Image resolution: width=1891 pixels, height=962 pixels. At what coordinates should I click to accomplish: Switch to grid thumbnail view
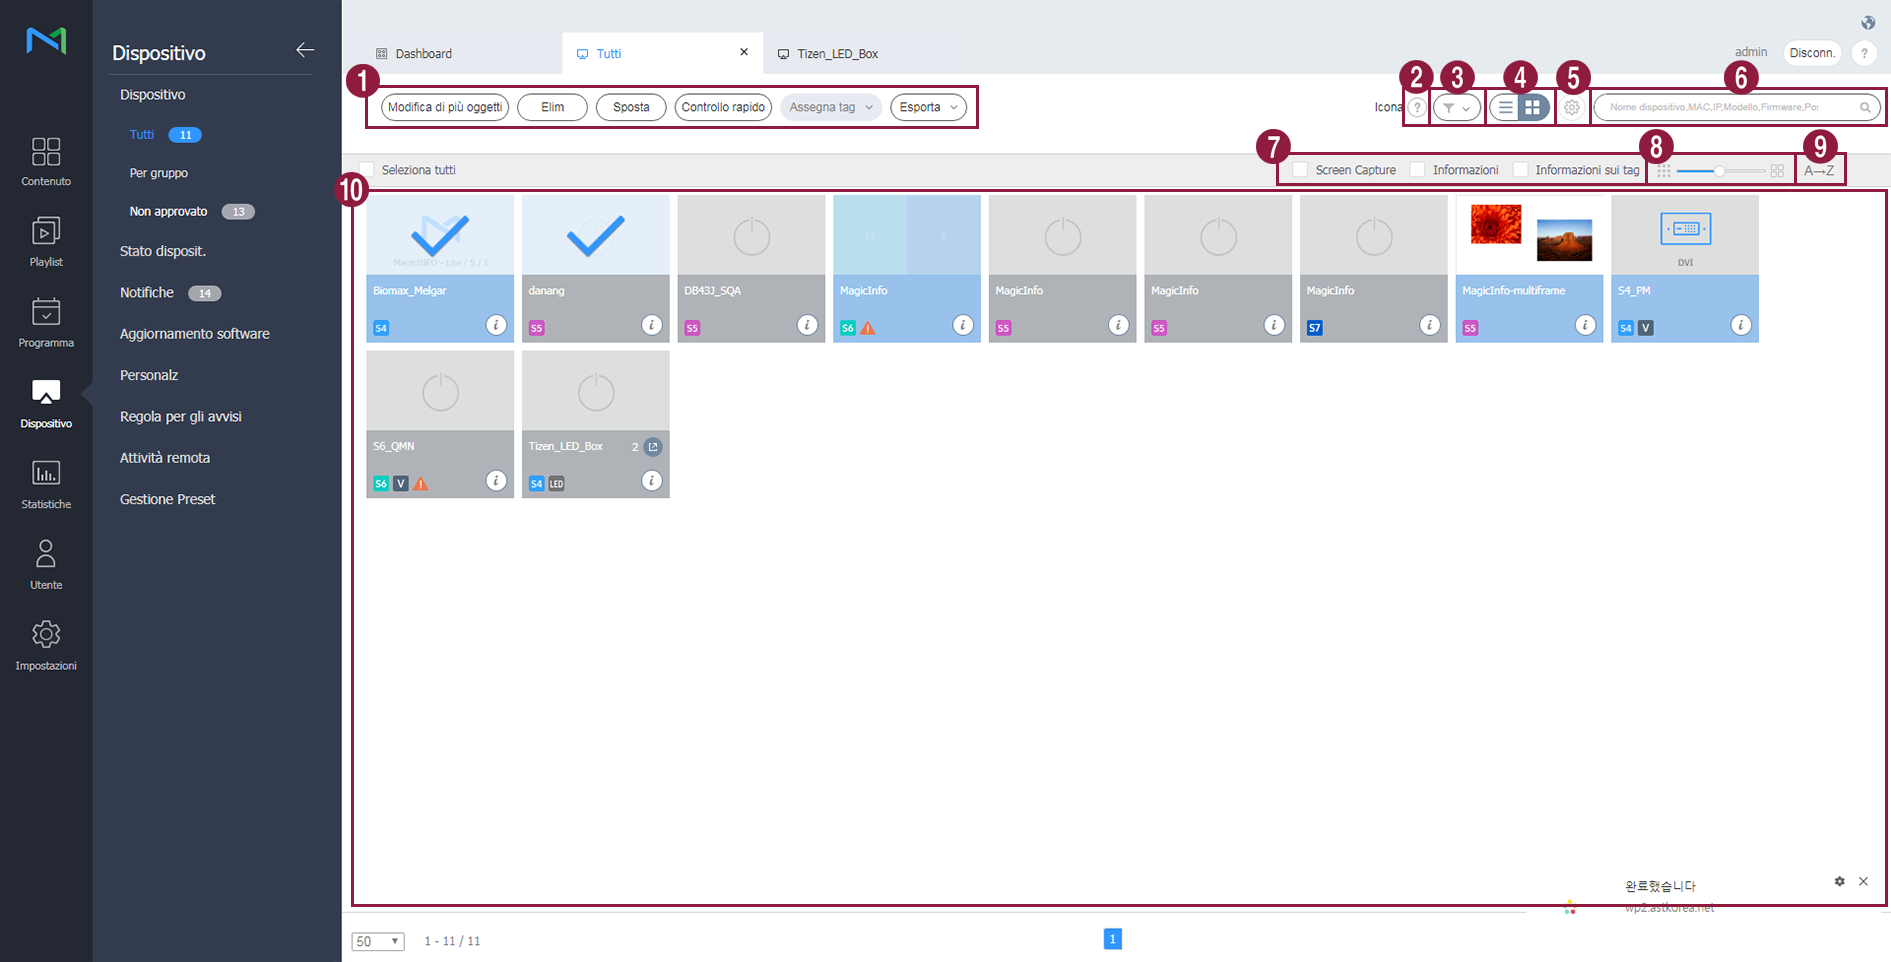coord(1532,107)
